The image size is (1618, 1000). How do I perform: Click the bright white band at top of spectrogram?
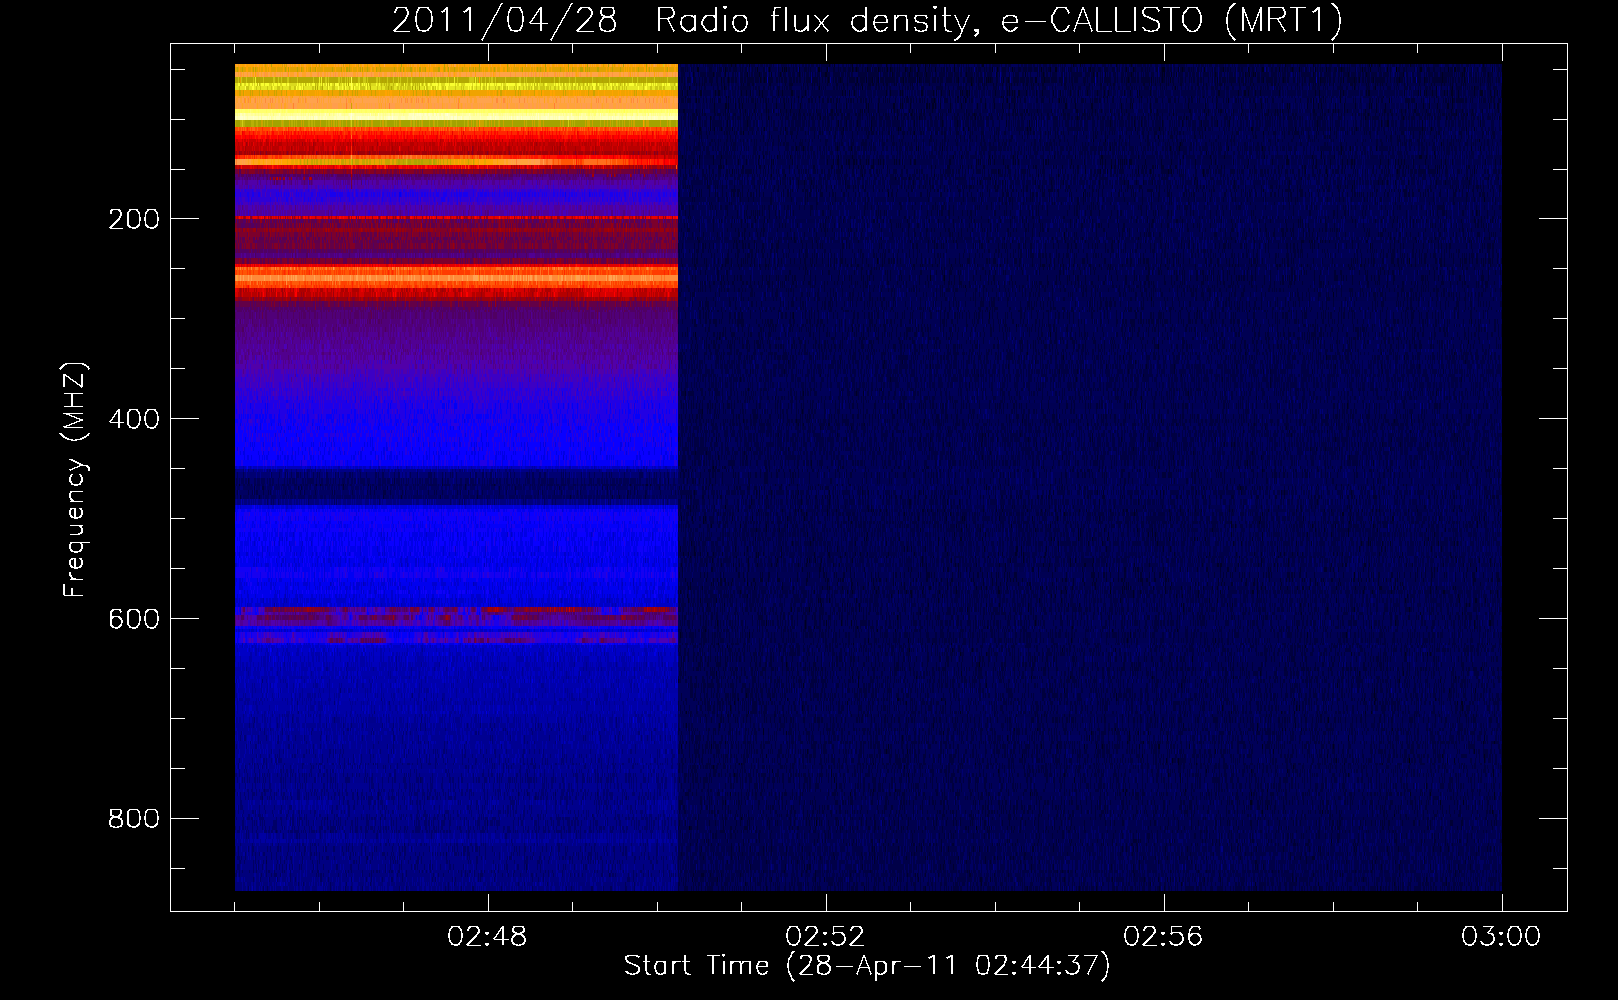pyautogui.click(x=456, y=115)
